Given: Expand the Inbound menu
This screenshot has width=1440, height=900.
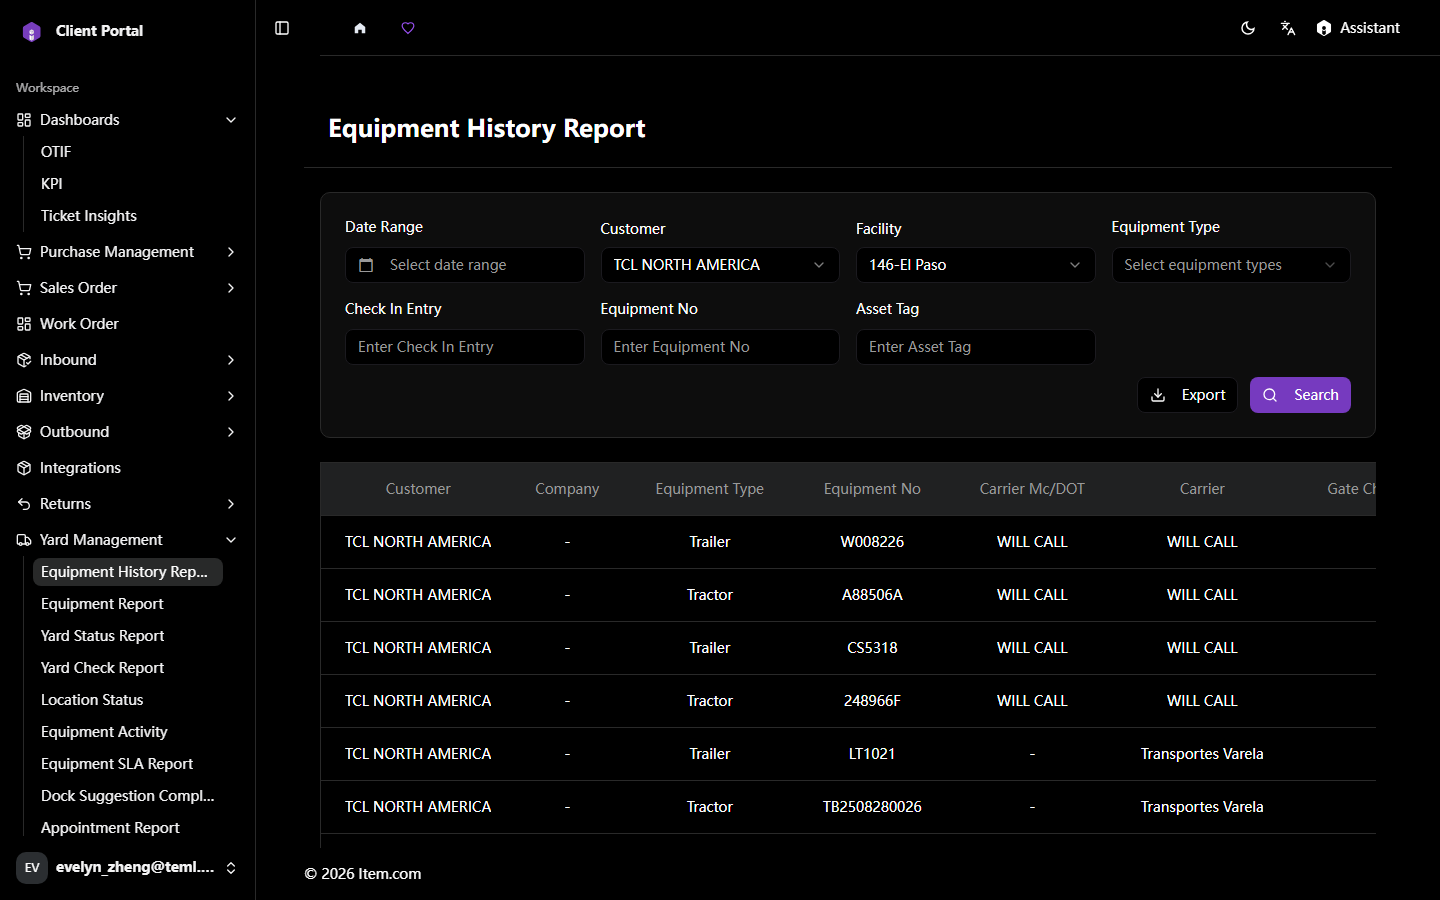Looking at the screenshot, I should [x=128, y=360].
